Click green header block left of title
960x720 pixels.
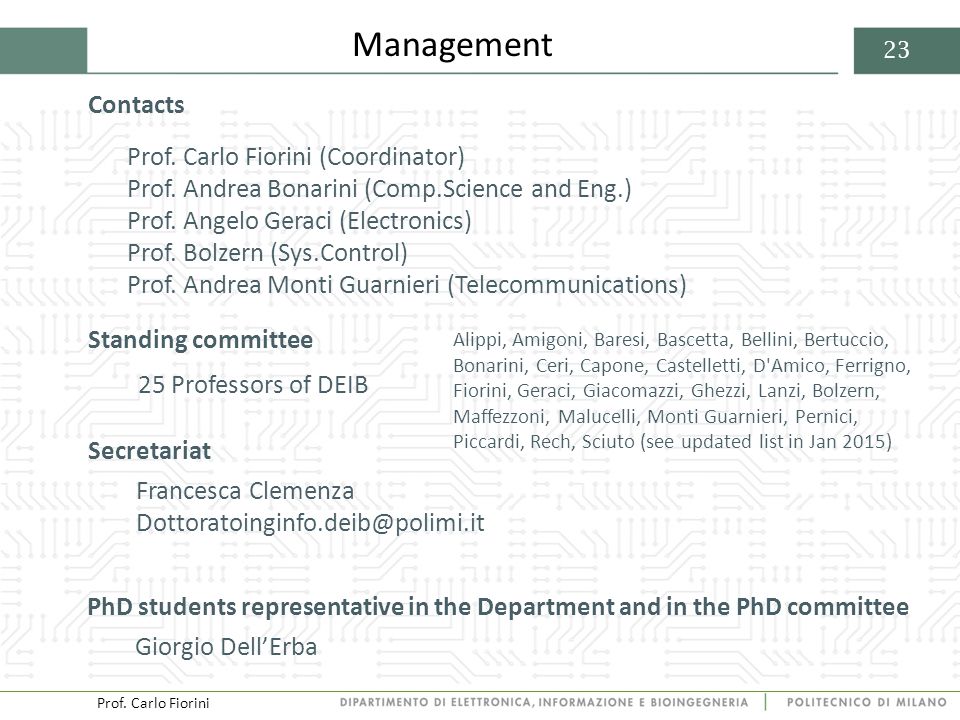tap(43, 50)
